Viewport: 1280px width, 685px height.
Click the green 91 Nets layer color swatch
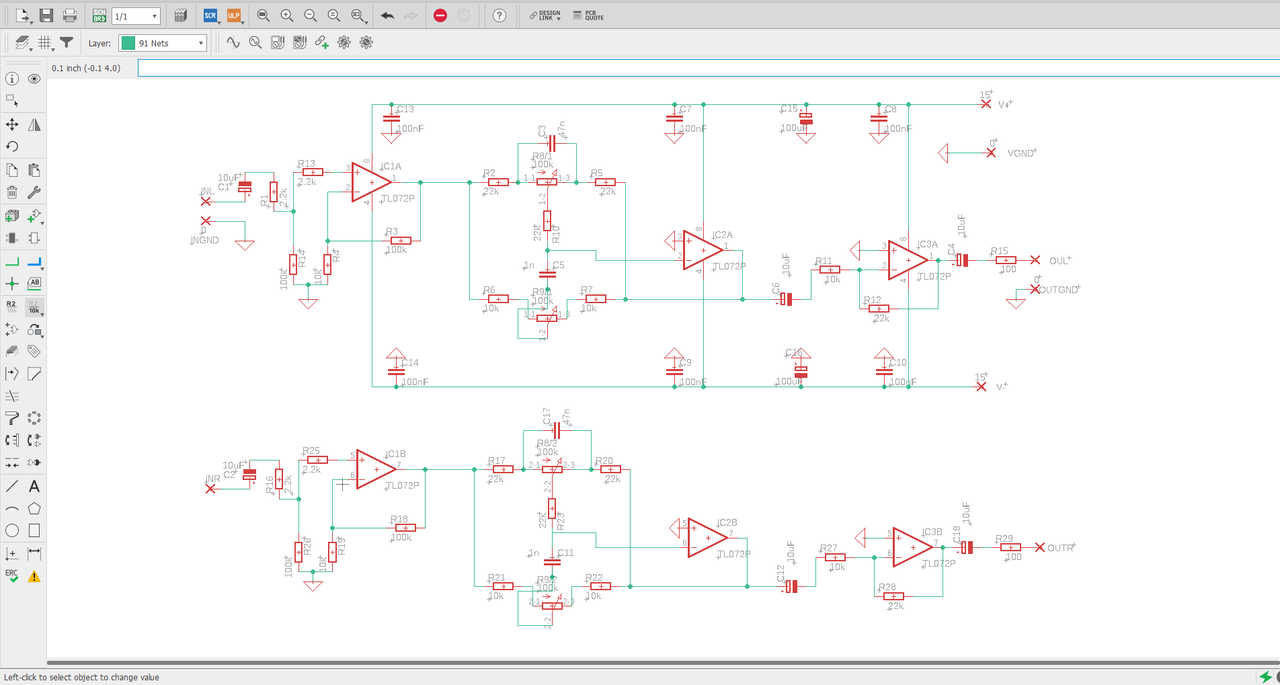pos(128,43)
